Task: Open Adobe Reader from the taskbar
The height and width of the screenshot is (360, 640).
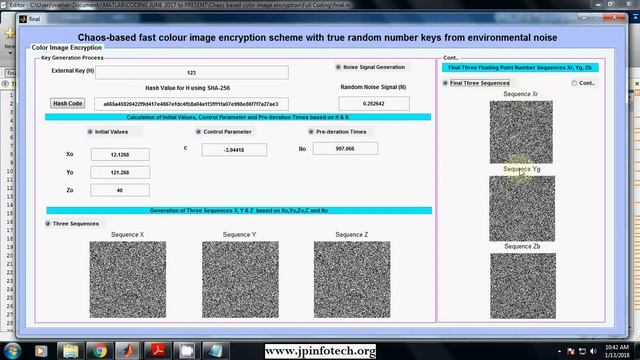Action: pos(158,351)
